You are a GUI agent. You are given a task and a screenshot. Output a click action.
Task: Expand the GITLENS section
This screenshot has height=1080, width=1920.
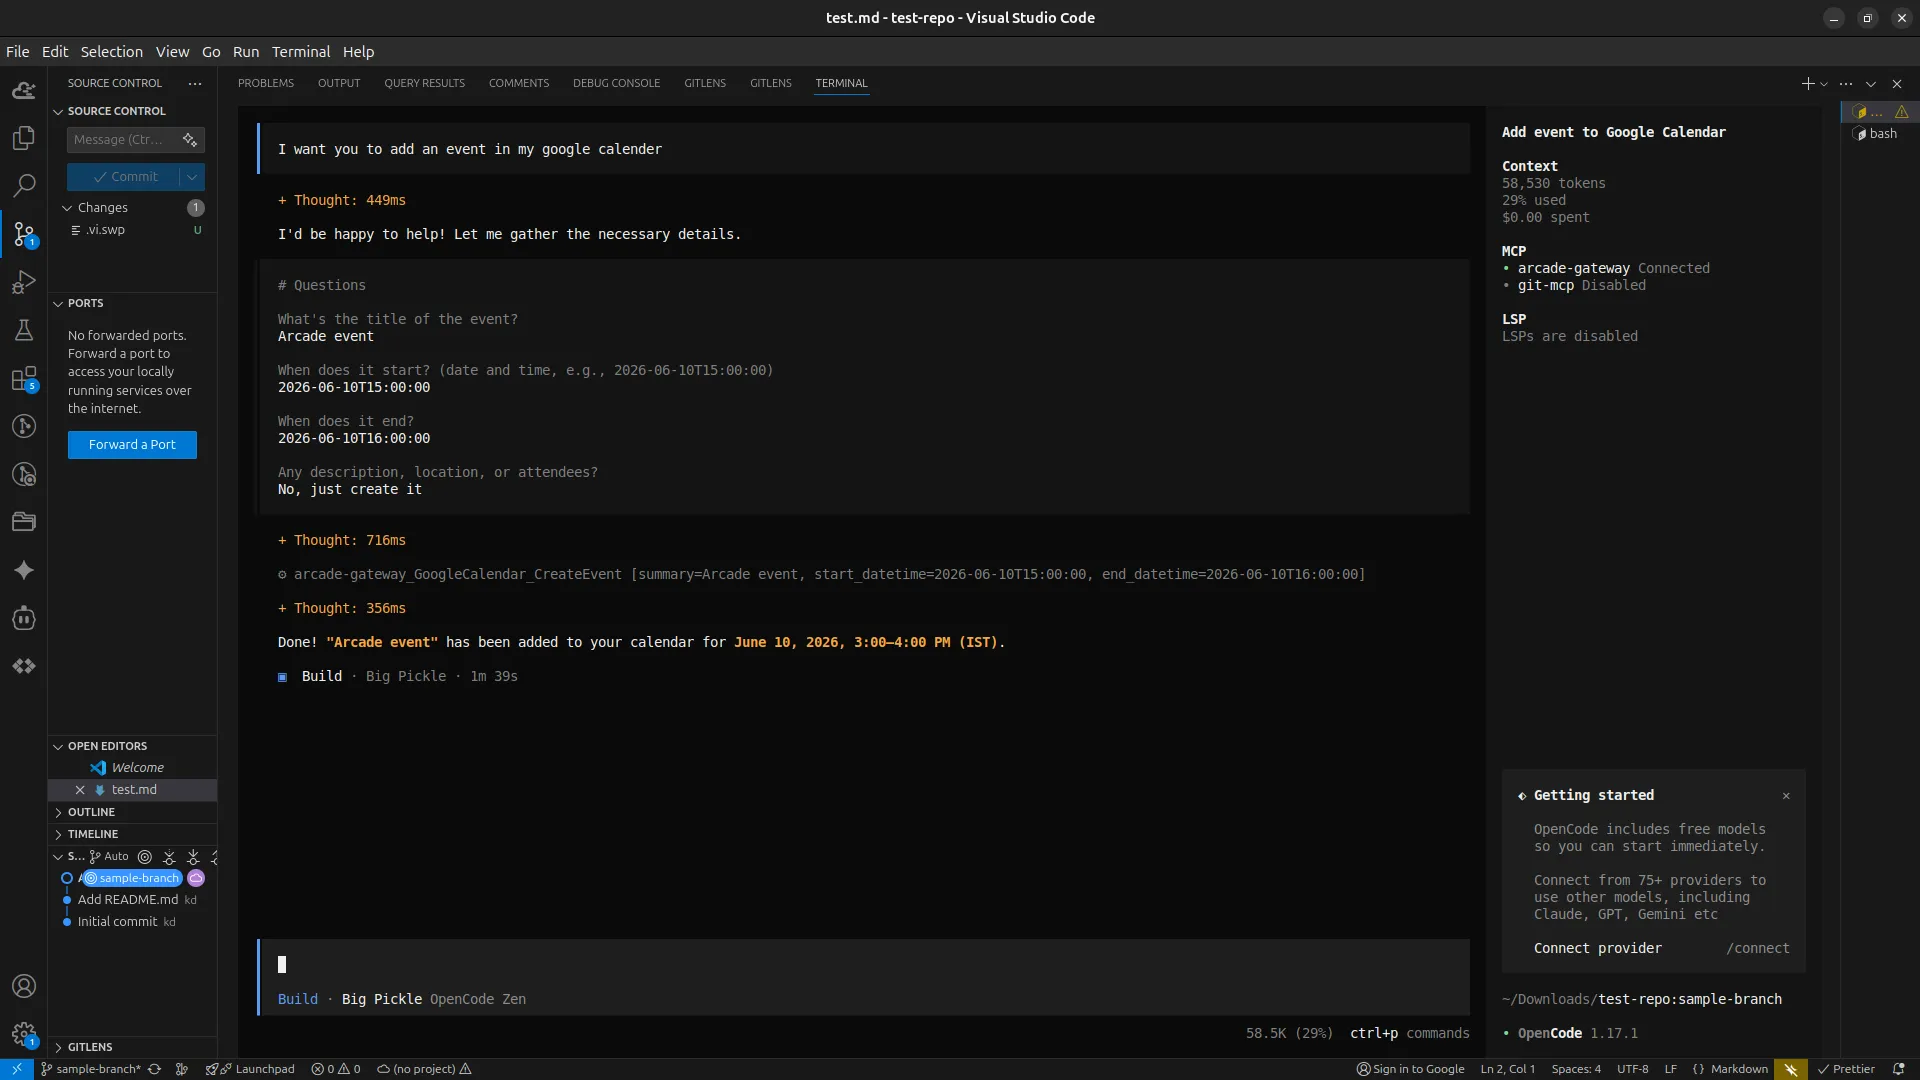(58, 1047)
